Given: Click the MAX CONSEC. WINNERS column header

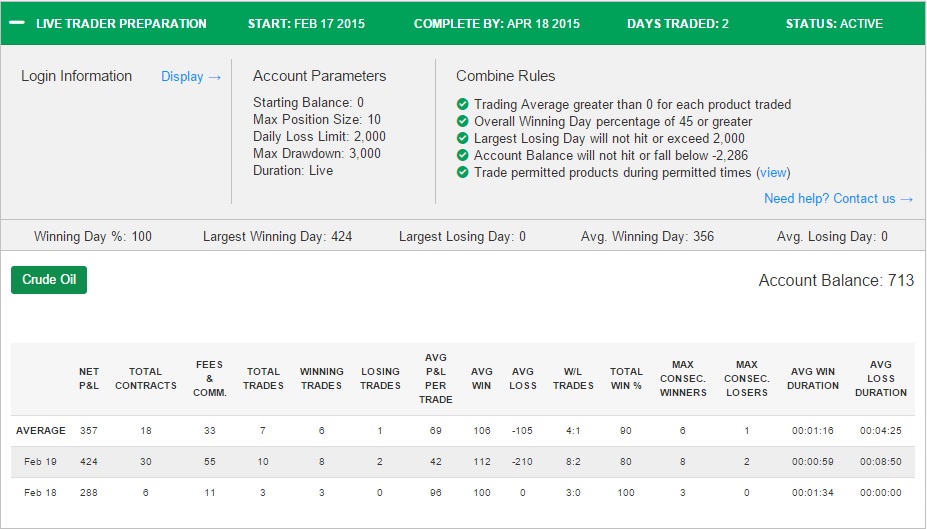Looking at the screenshot, I should tap(683, 379).
